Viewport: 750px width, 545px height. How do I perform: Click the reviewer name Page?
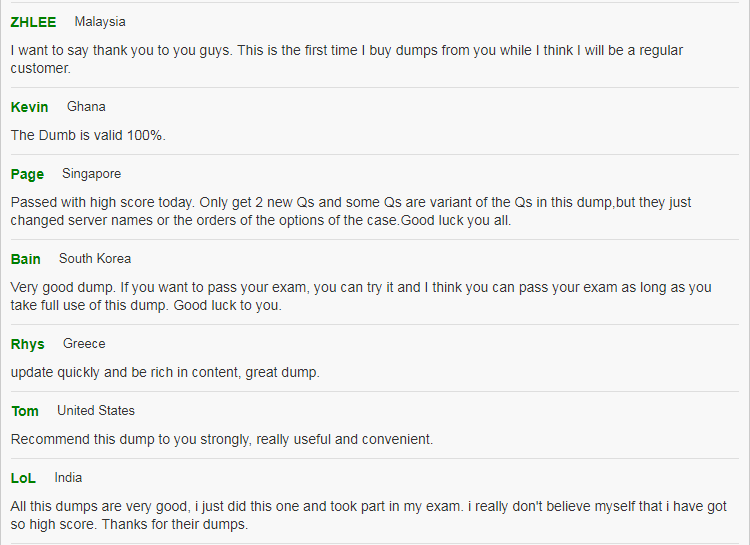tap(27, 174)
